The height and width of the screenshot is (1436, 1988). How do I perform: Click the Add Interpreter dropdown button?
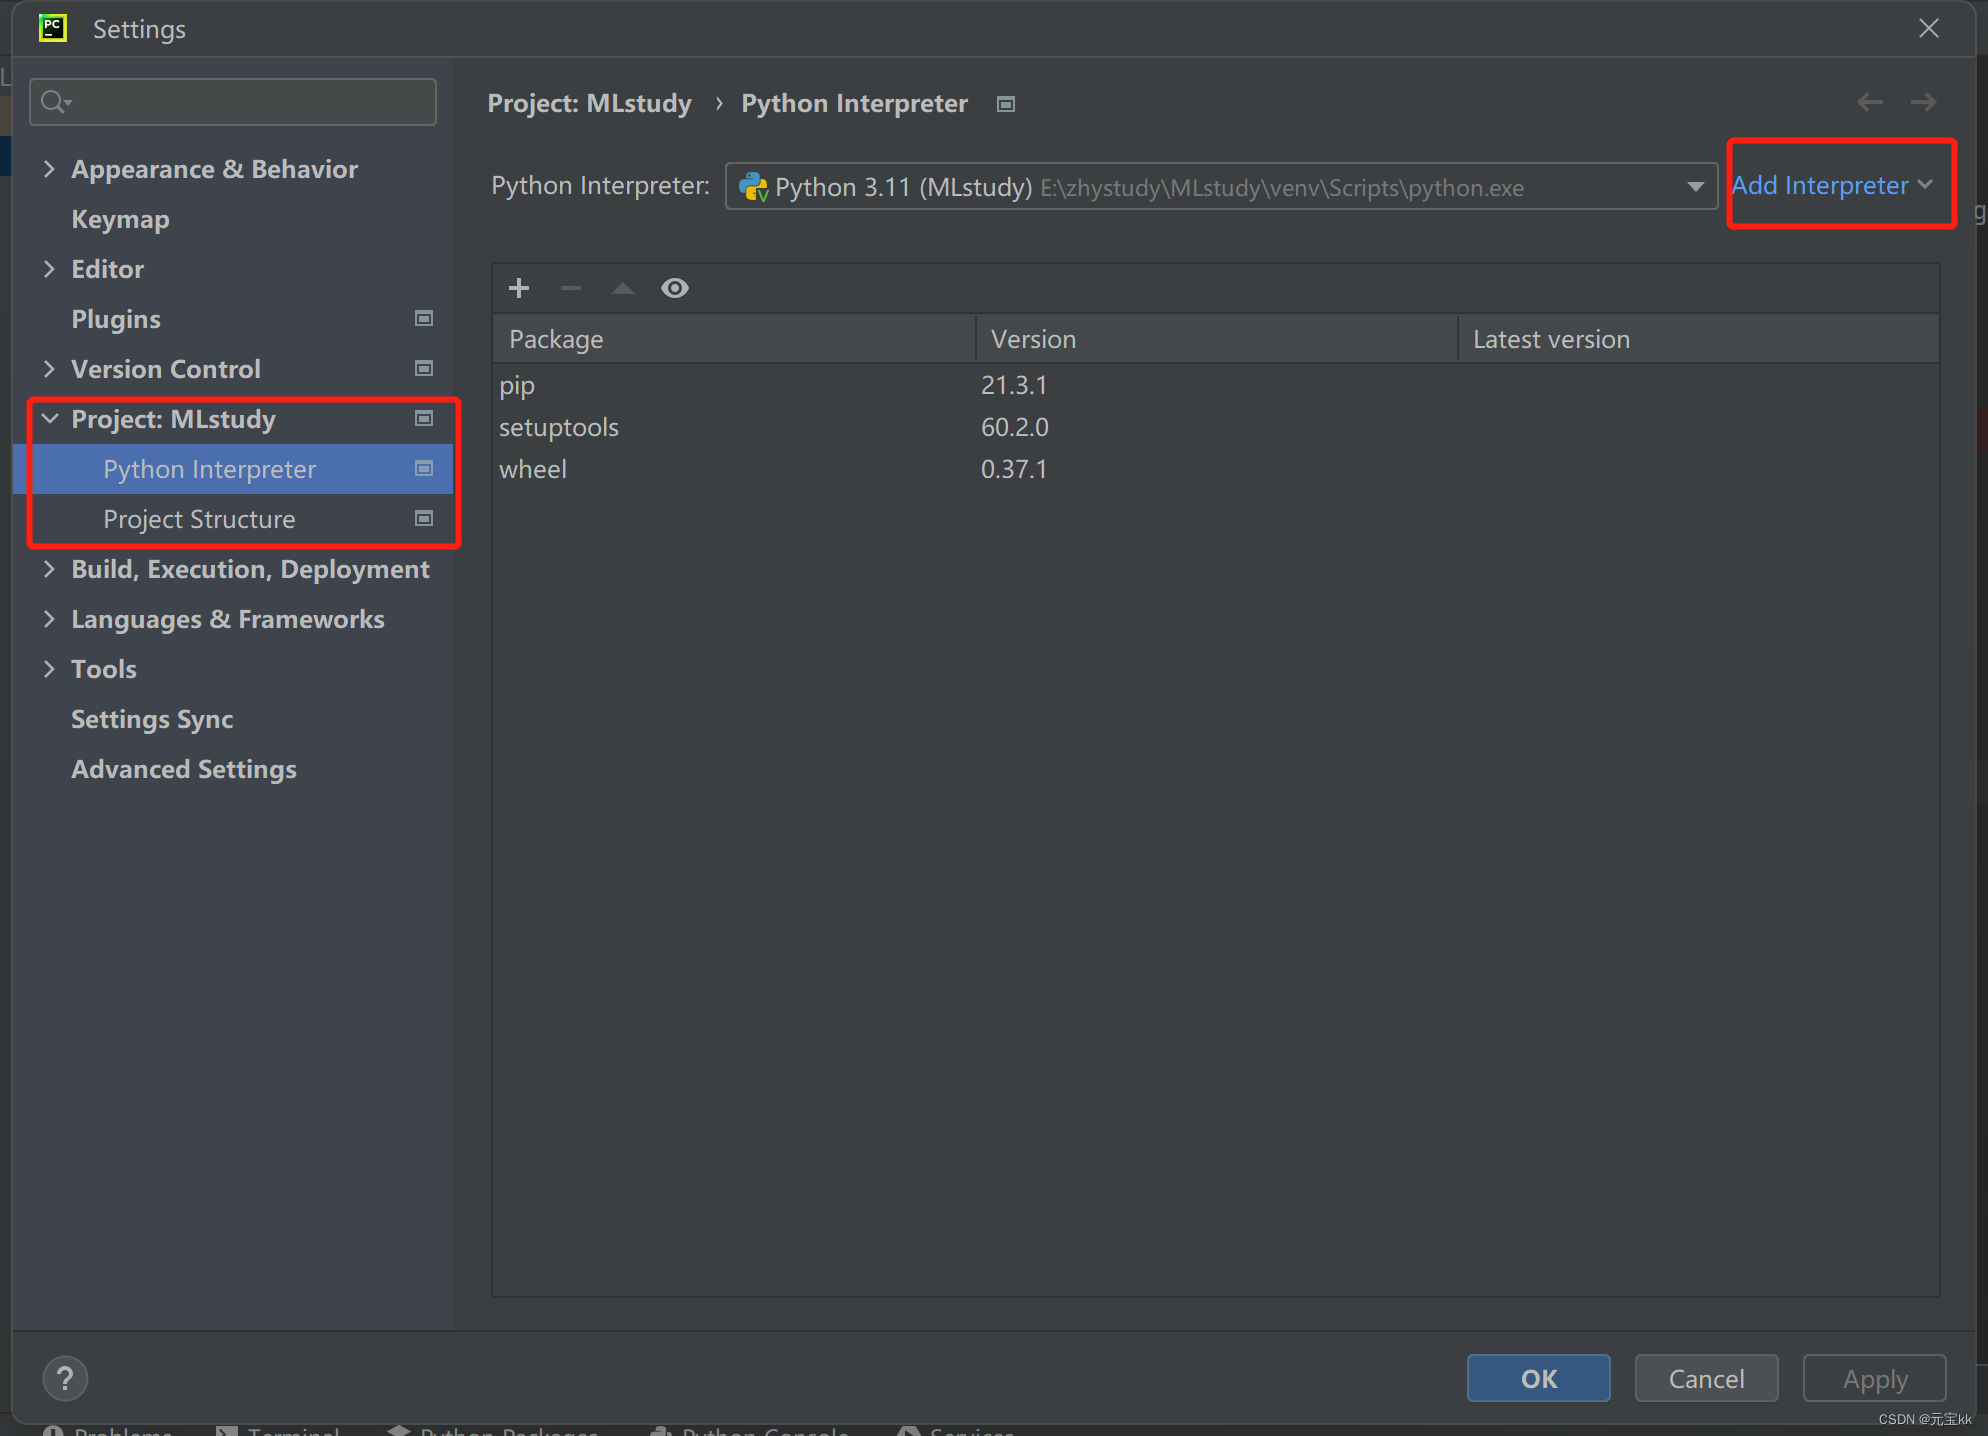[1831, 185]
